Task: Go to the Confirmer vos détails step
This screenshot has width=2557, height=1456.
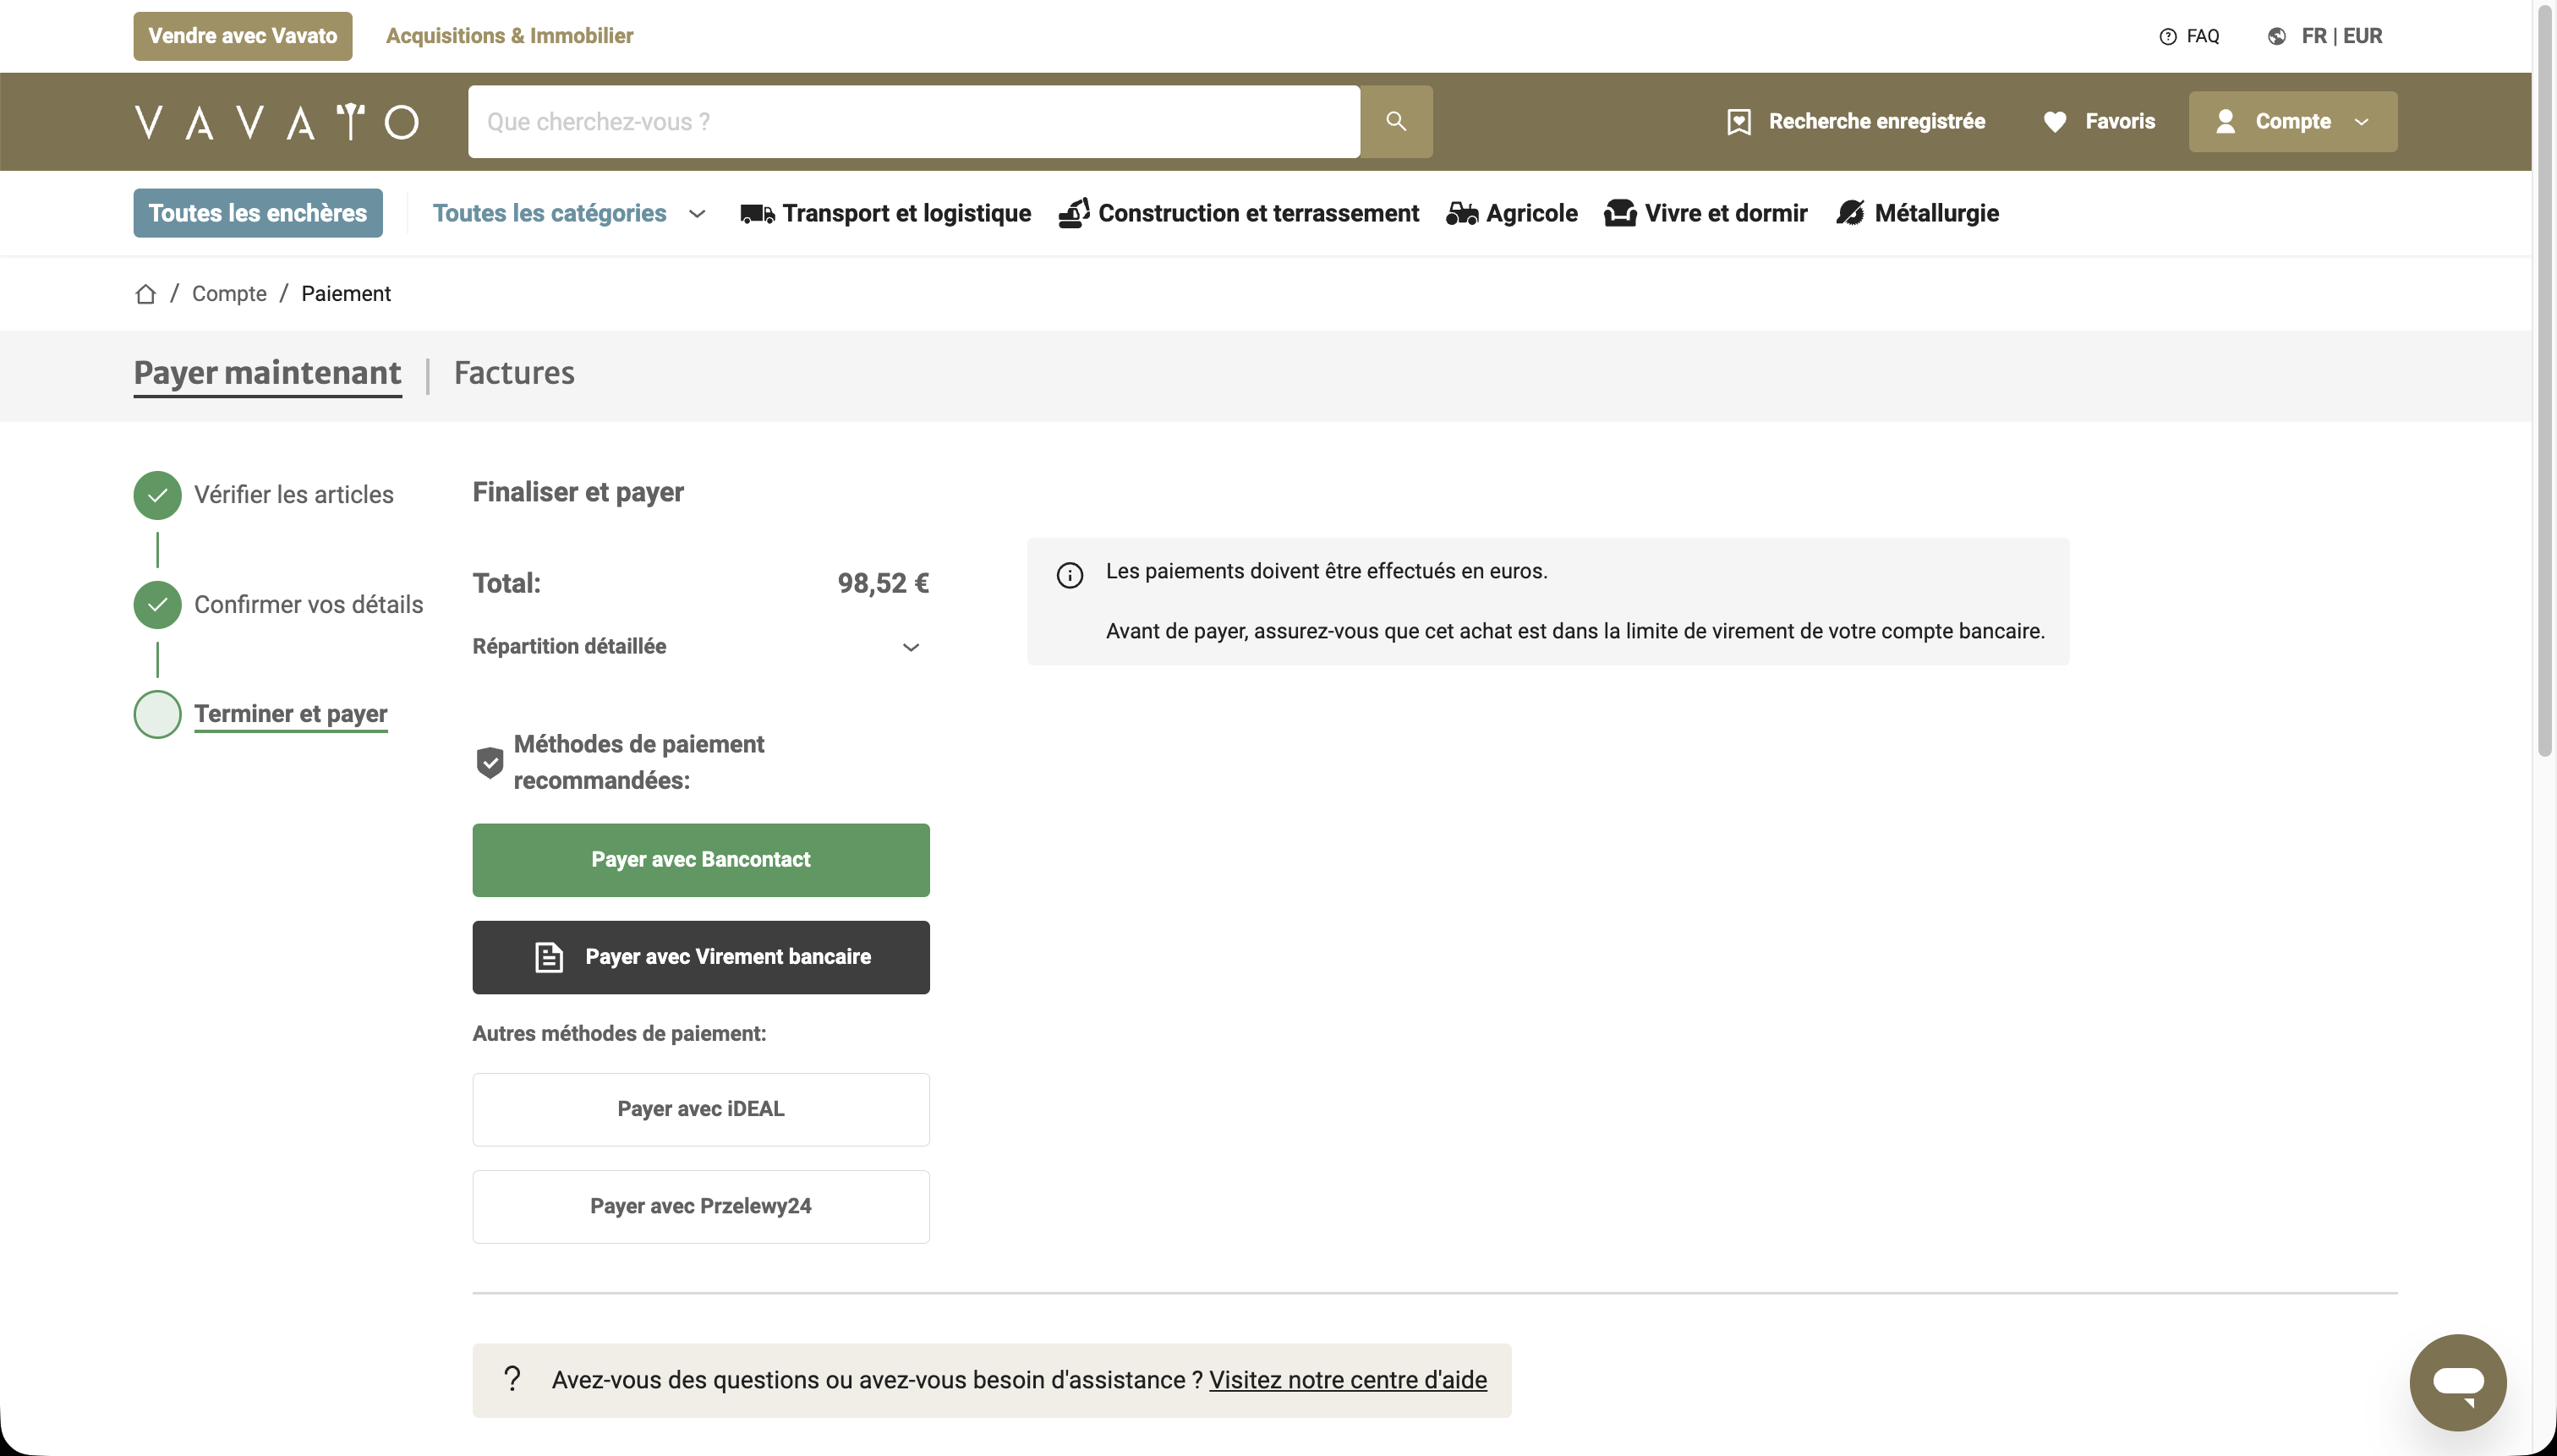Action: [308, 605]
